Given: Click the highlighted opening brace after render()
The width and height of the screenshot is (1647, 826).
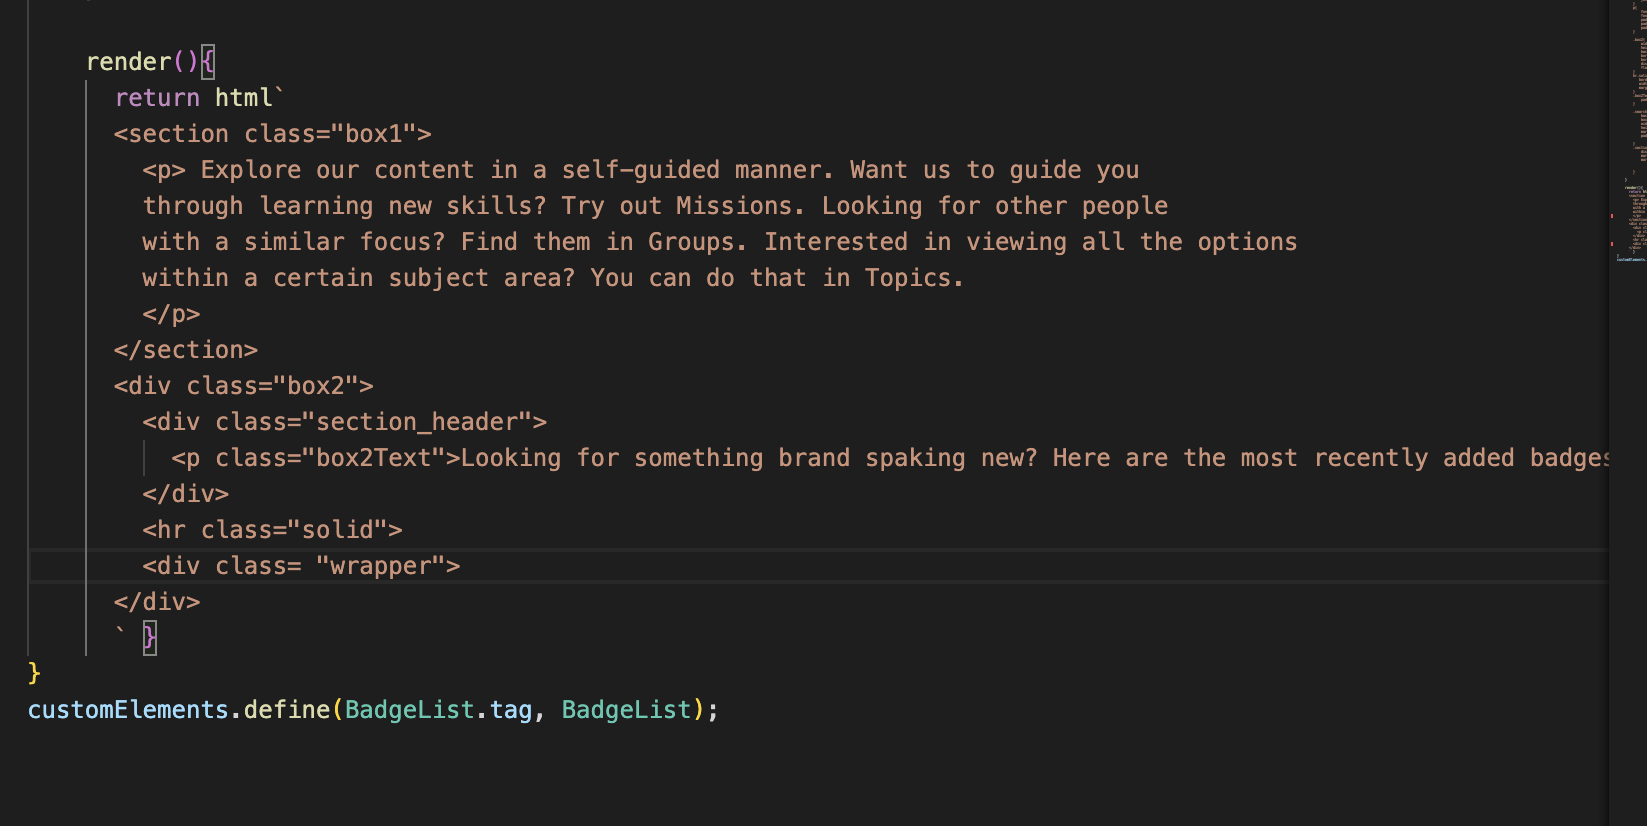Looking at the screenshot, I should tap(207, 62).
